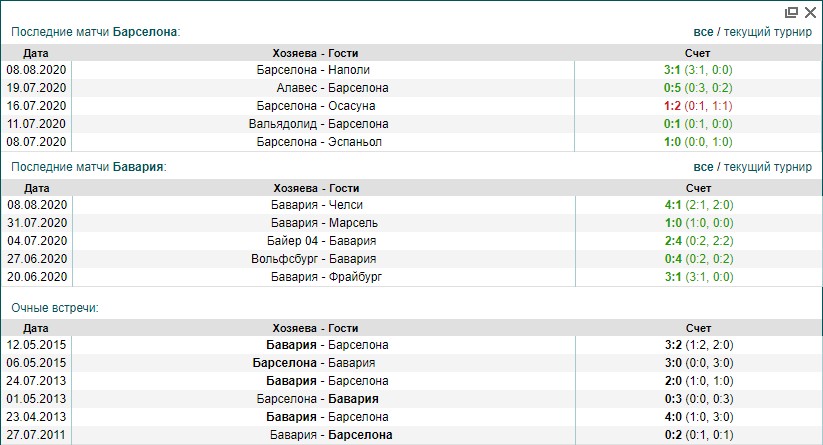Filter Барселона matches by 'текущий турнир'
This screenshot has width=823, height=445.
tap(768, 32)
